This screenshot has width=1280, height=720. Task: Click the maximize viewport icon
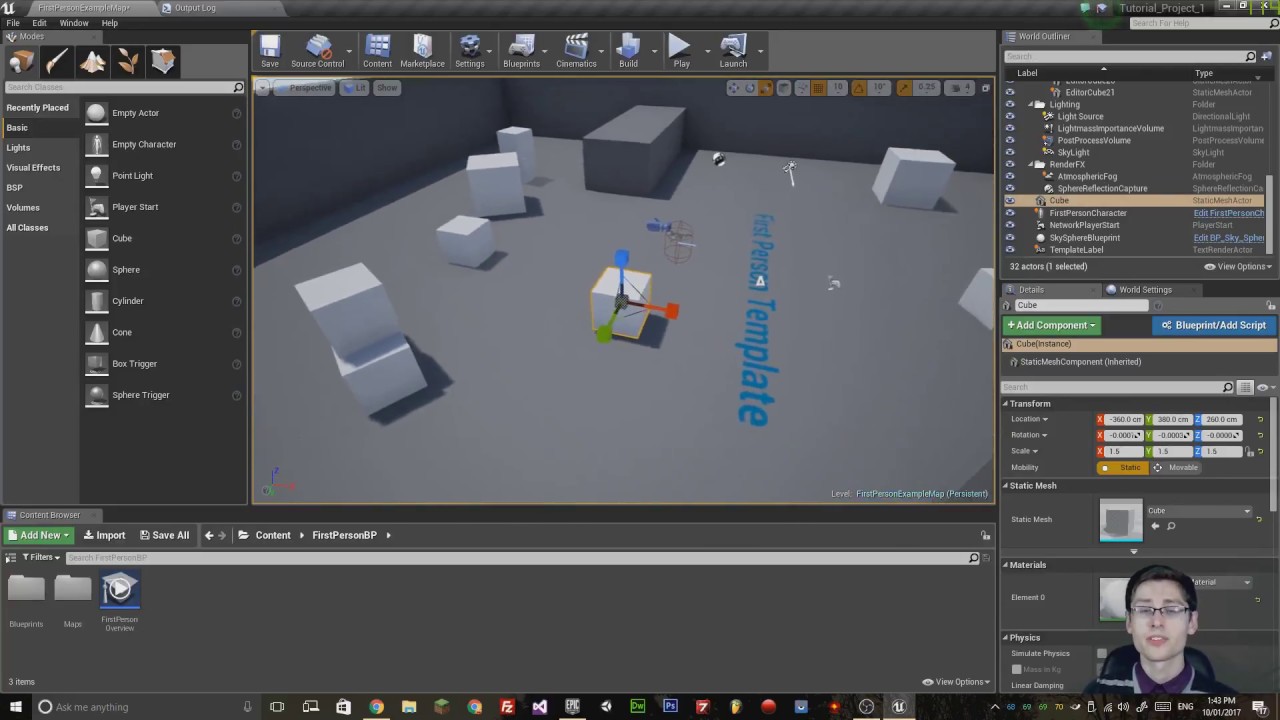(x=985, y=88)
